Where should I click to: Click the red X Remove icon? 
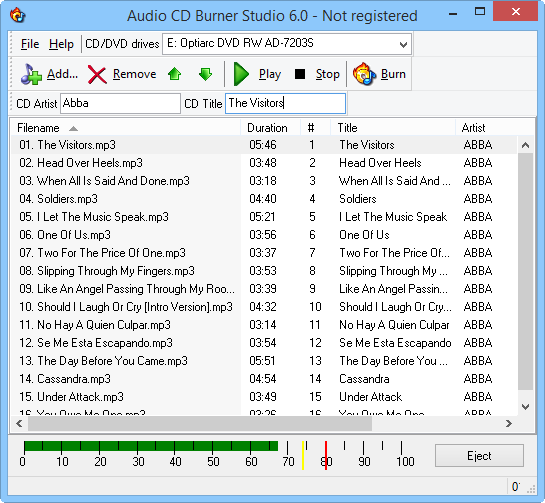[x=97, y=74]
